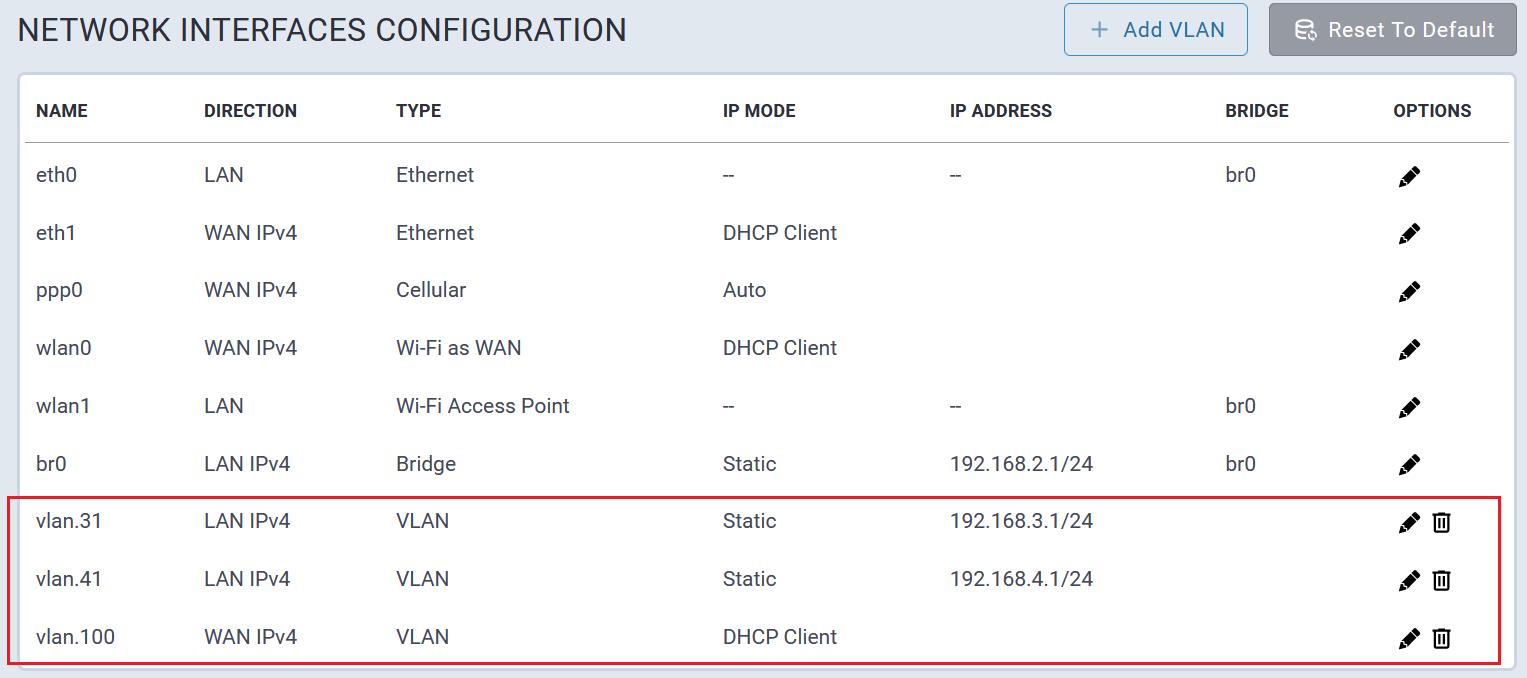Viewport: 1527px width, 678px height.
Task: Click the Wi-Fi Access Point type cell
Action: (482, 406)
